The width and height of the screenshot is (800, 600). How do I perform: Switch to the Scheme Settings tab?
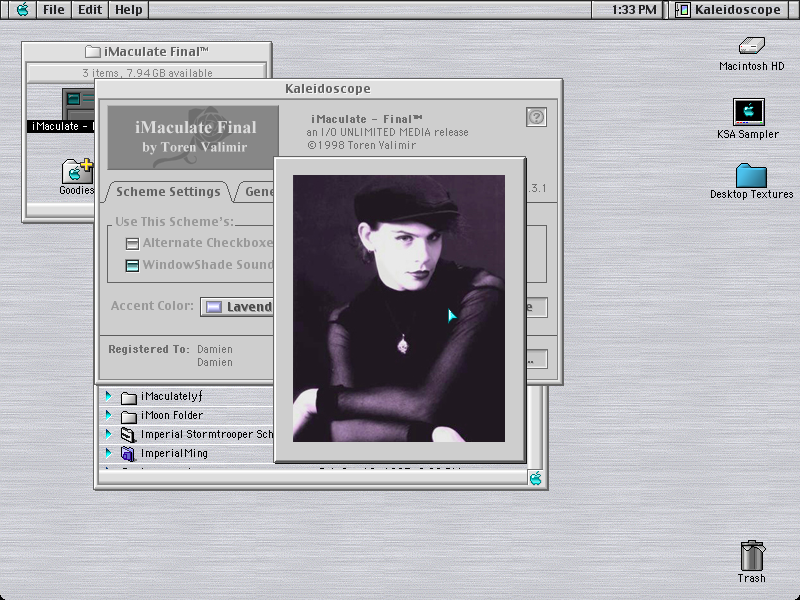(168, 192)
